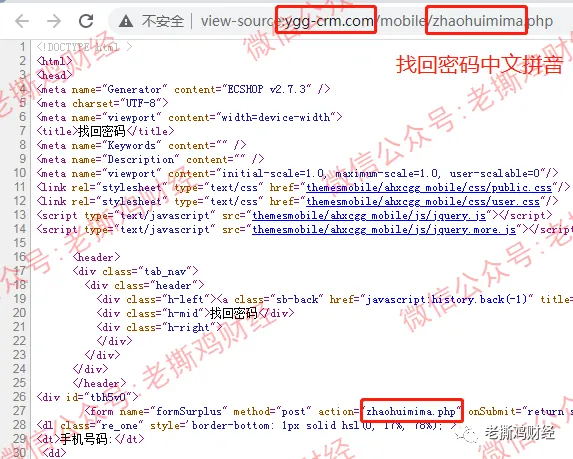The image size is (573, 459).
Task: Select line 4 meta Generator ECSHOP text
Action: click(183, 89)
